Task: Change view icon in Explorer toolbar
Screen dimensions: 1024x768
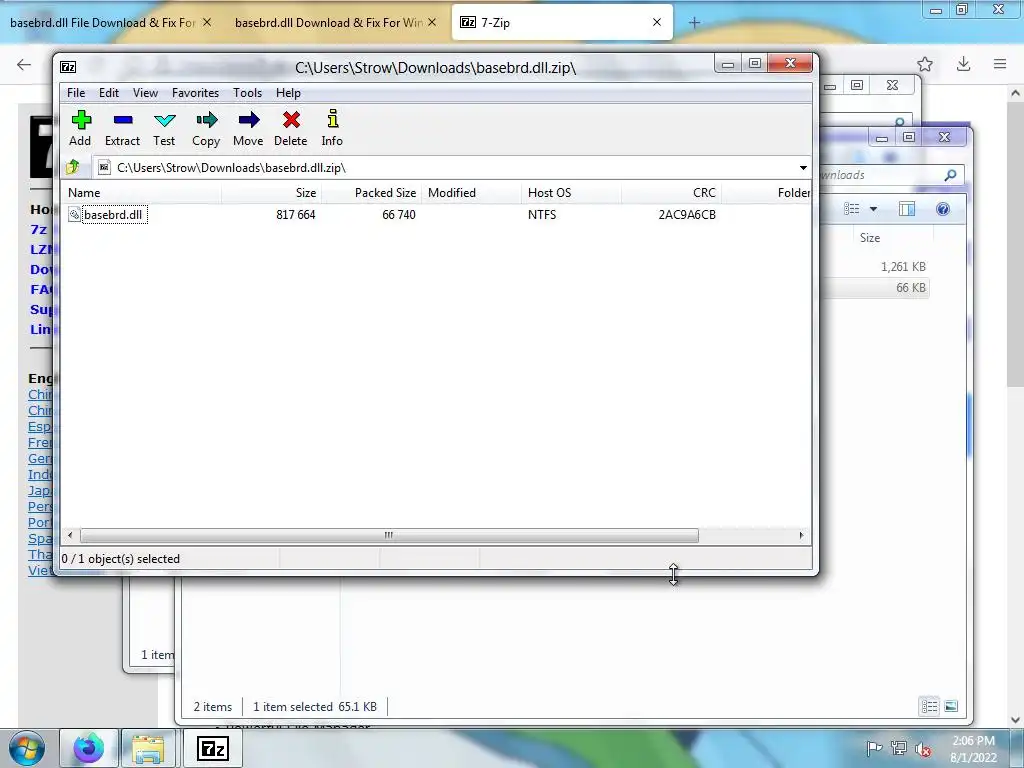Action: point(852,209)
